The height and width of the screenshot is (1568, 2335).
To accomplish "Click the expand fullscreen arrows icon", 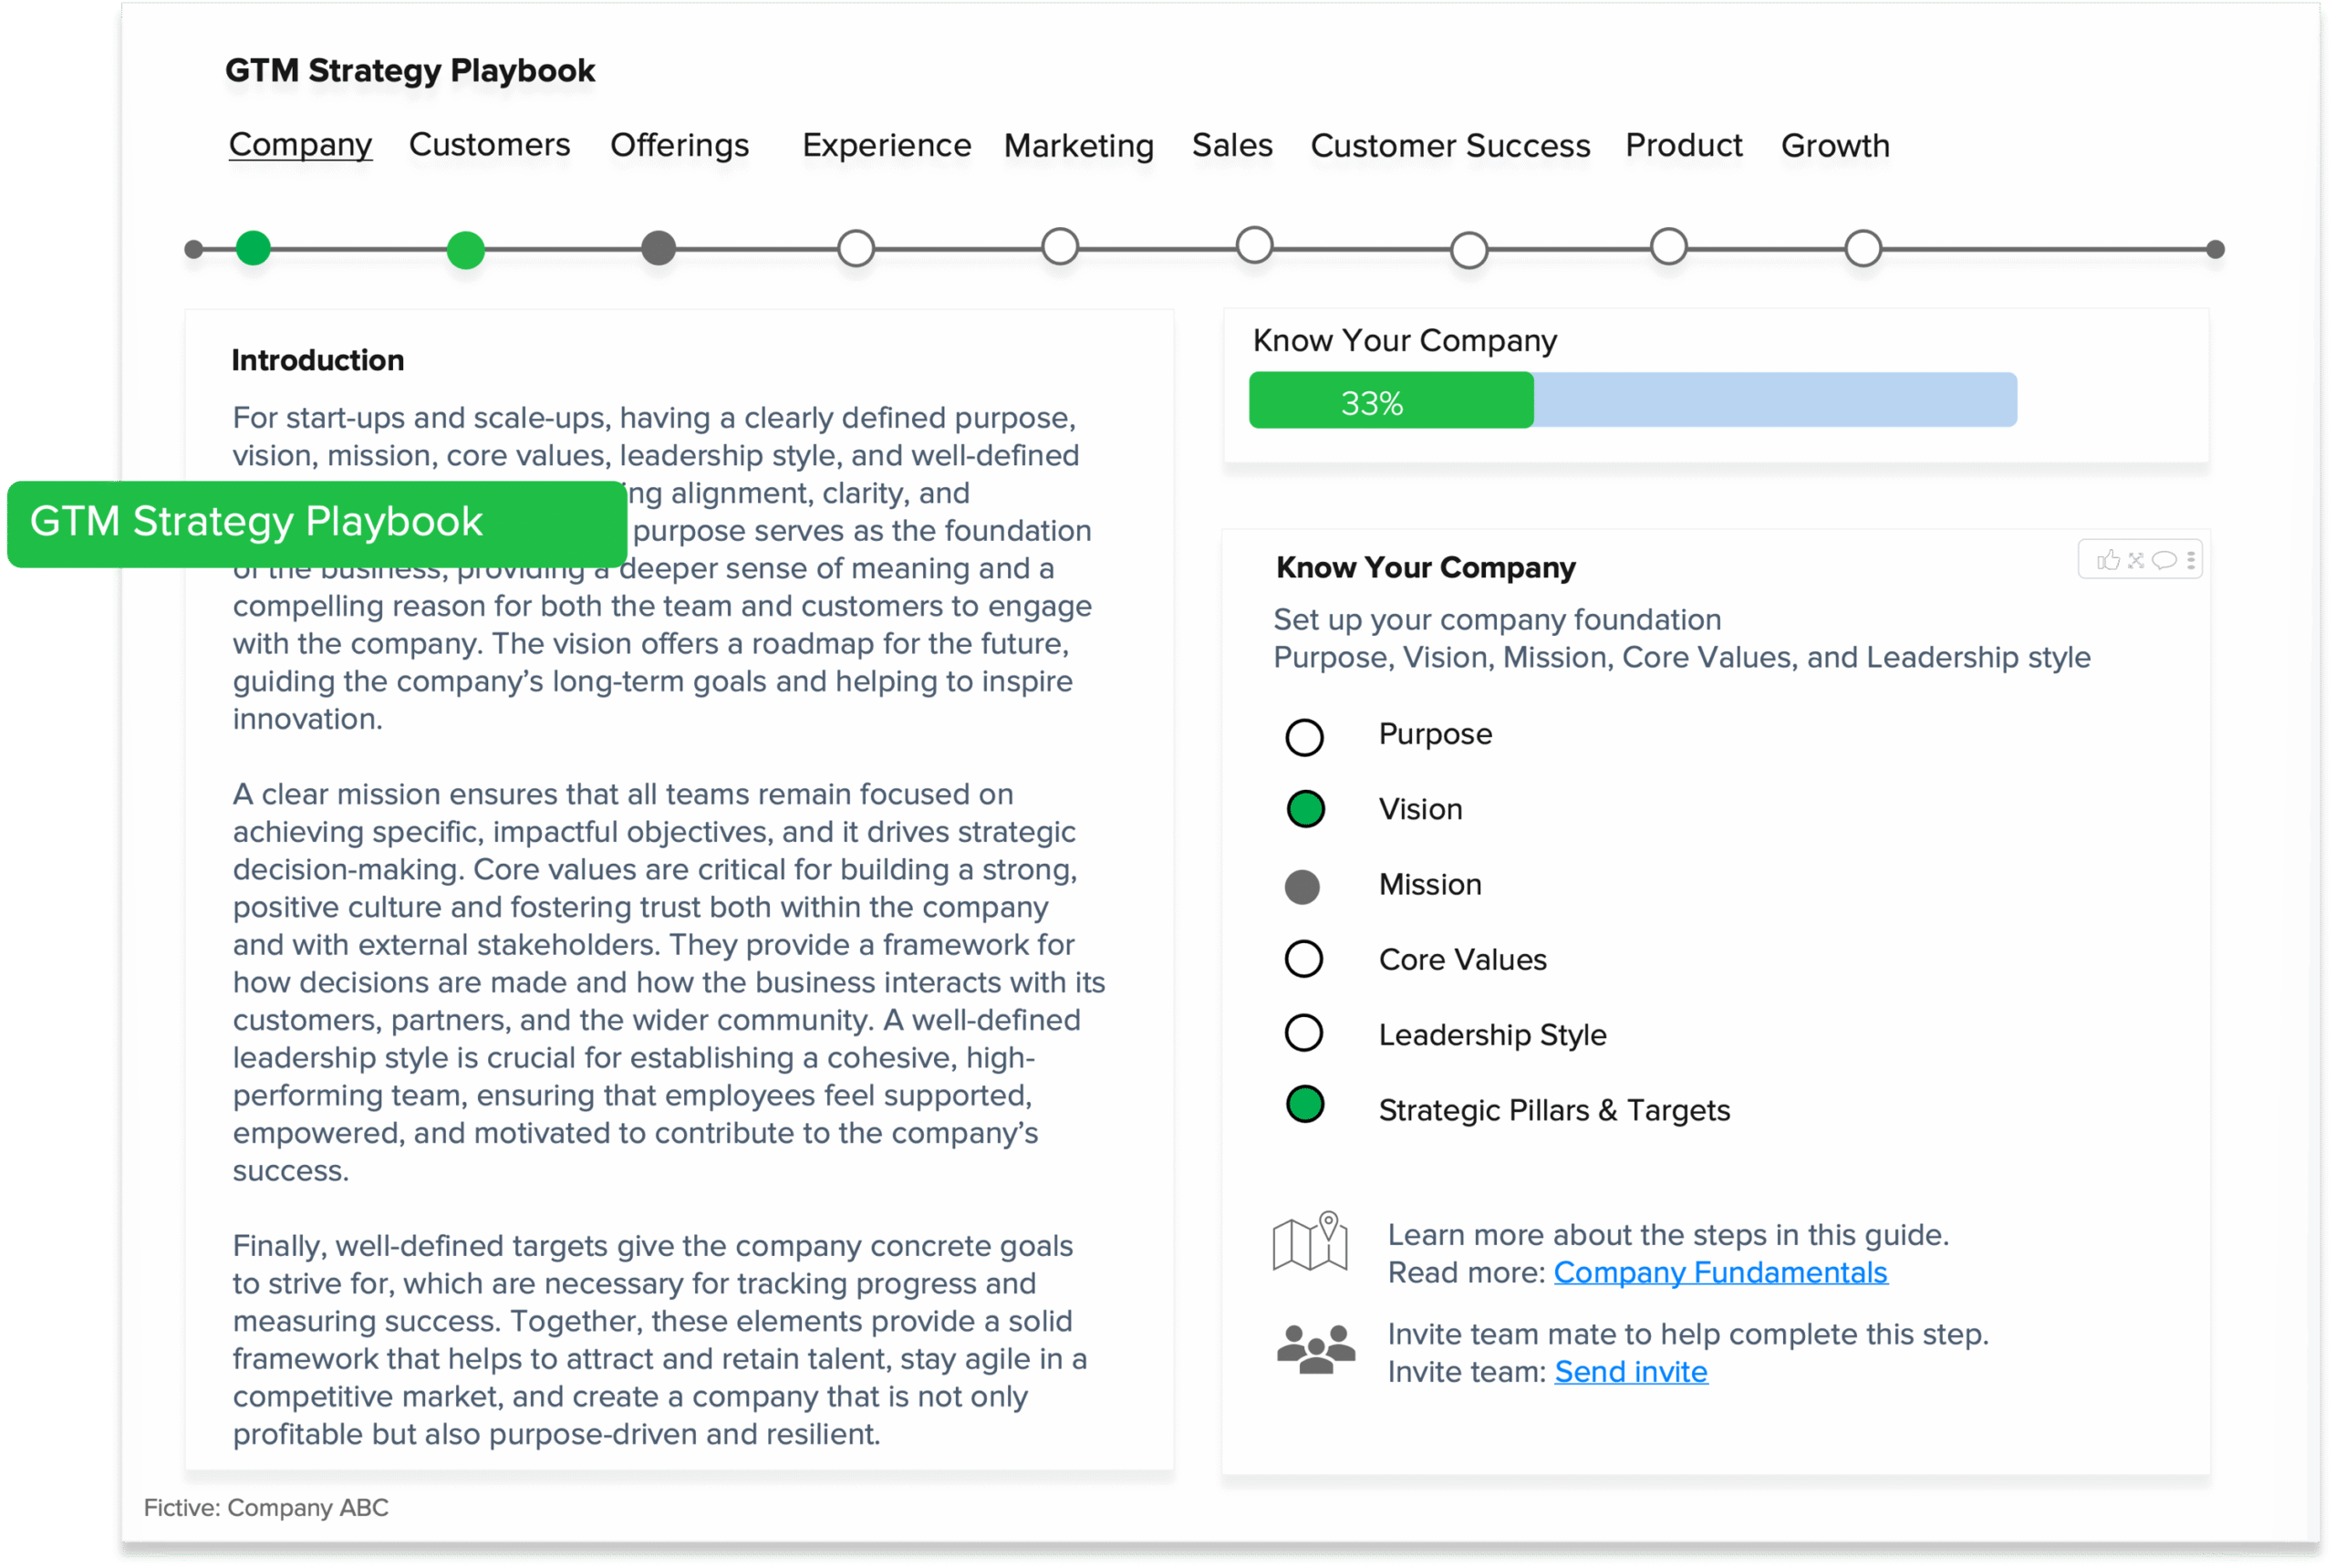I will (x=2136, y=560).
